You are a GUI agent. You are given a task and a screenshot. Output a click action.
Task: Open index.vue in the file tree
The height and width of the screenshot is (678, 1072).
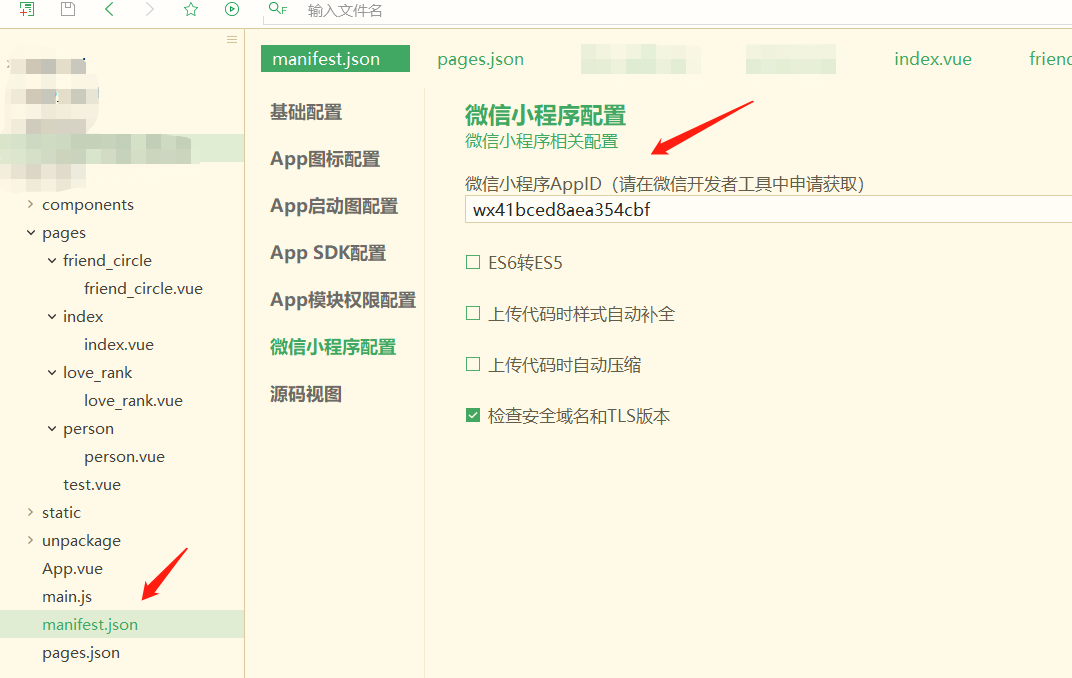[118, 344]
